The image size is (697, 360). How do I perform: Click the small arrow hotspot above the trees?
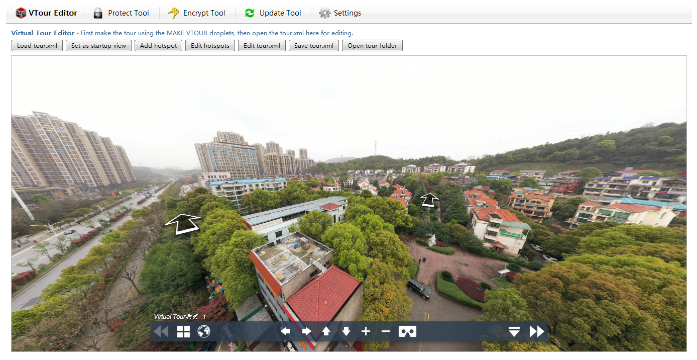[429, 200]
